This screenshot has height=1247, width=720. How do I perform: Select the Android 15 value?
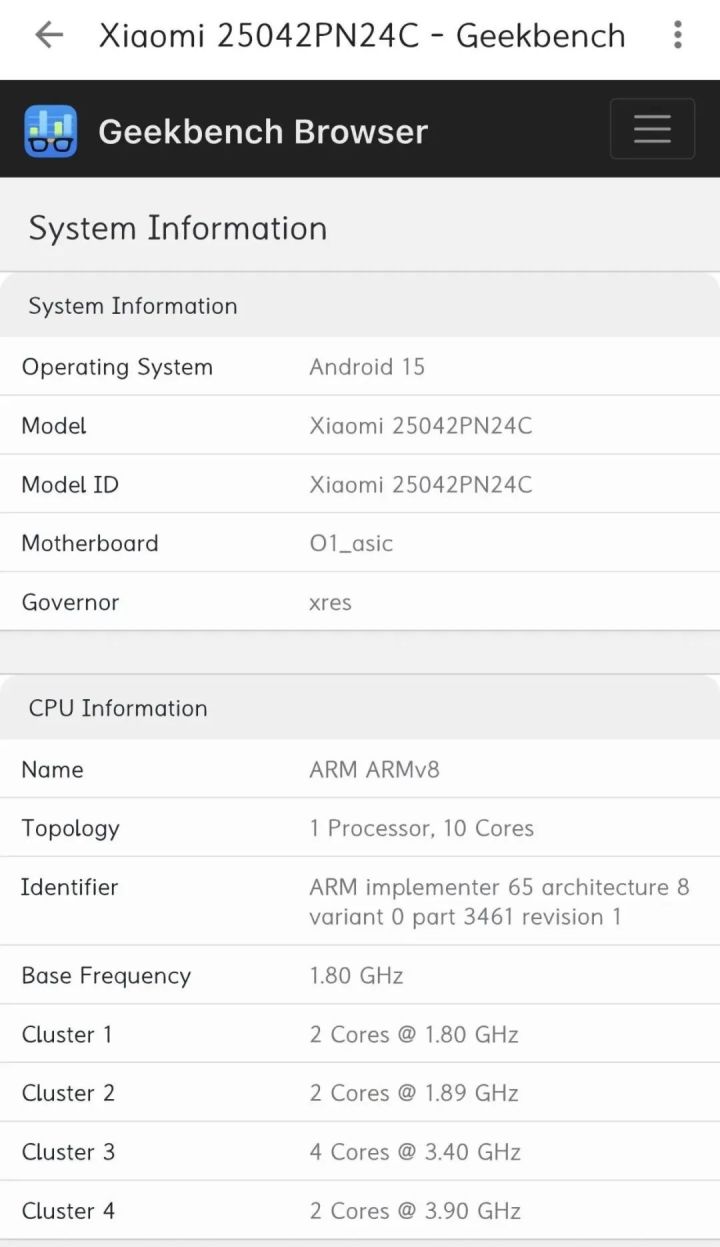[367, 367]
